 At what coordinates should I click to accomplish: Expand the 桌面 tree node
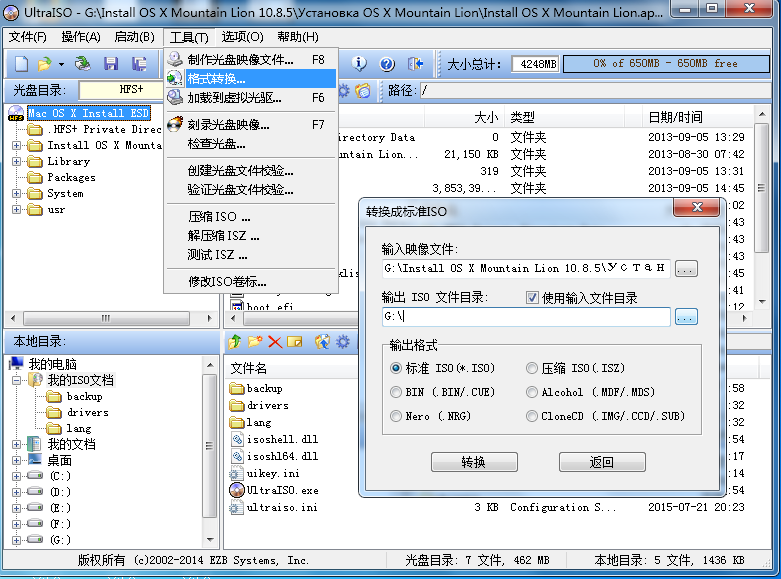coord(16,460)
